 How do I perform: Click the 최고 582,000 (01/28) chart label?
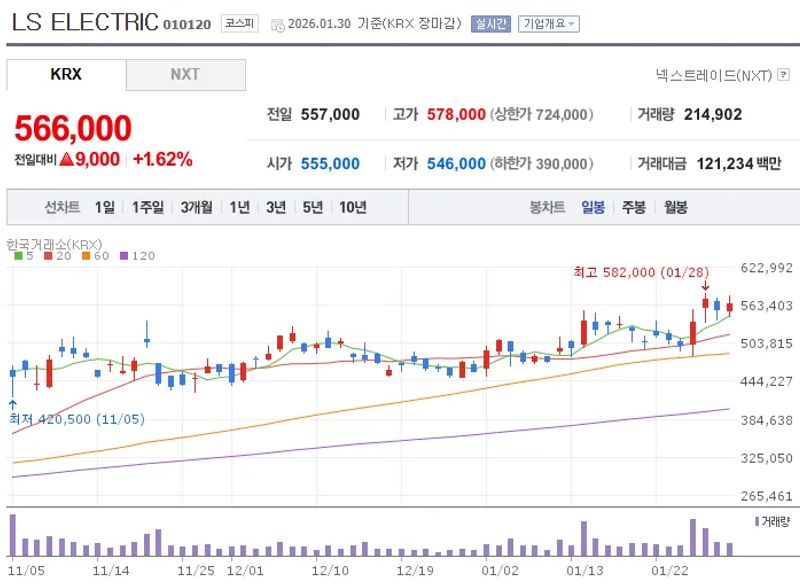click(x=641, y=272)
